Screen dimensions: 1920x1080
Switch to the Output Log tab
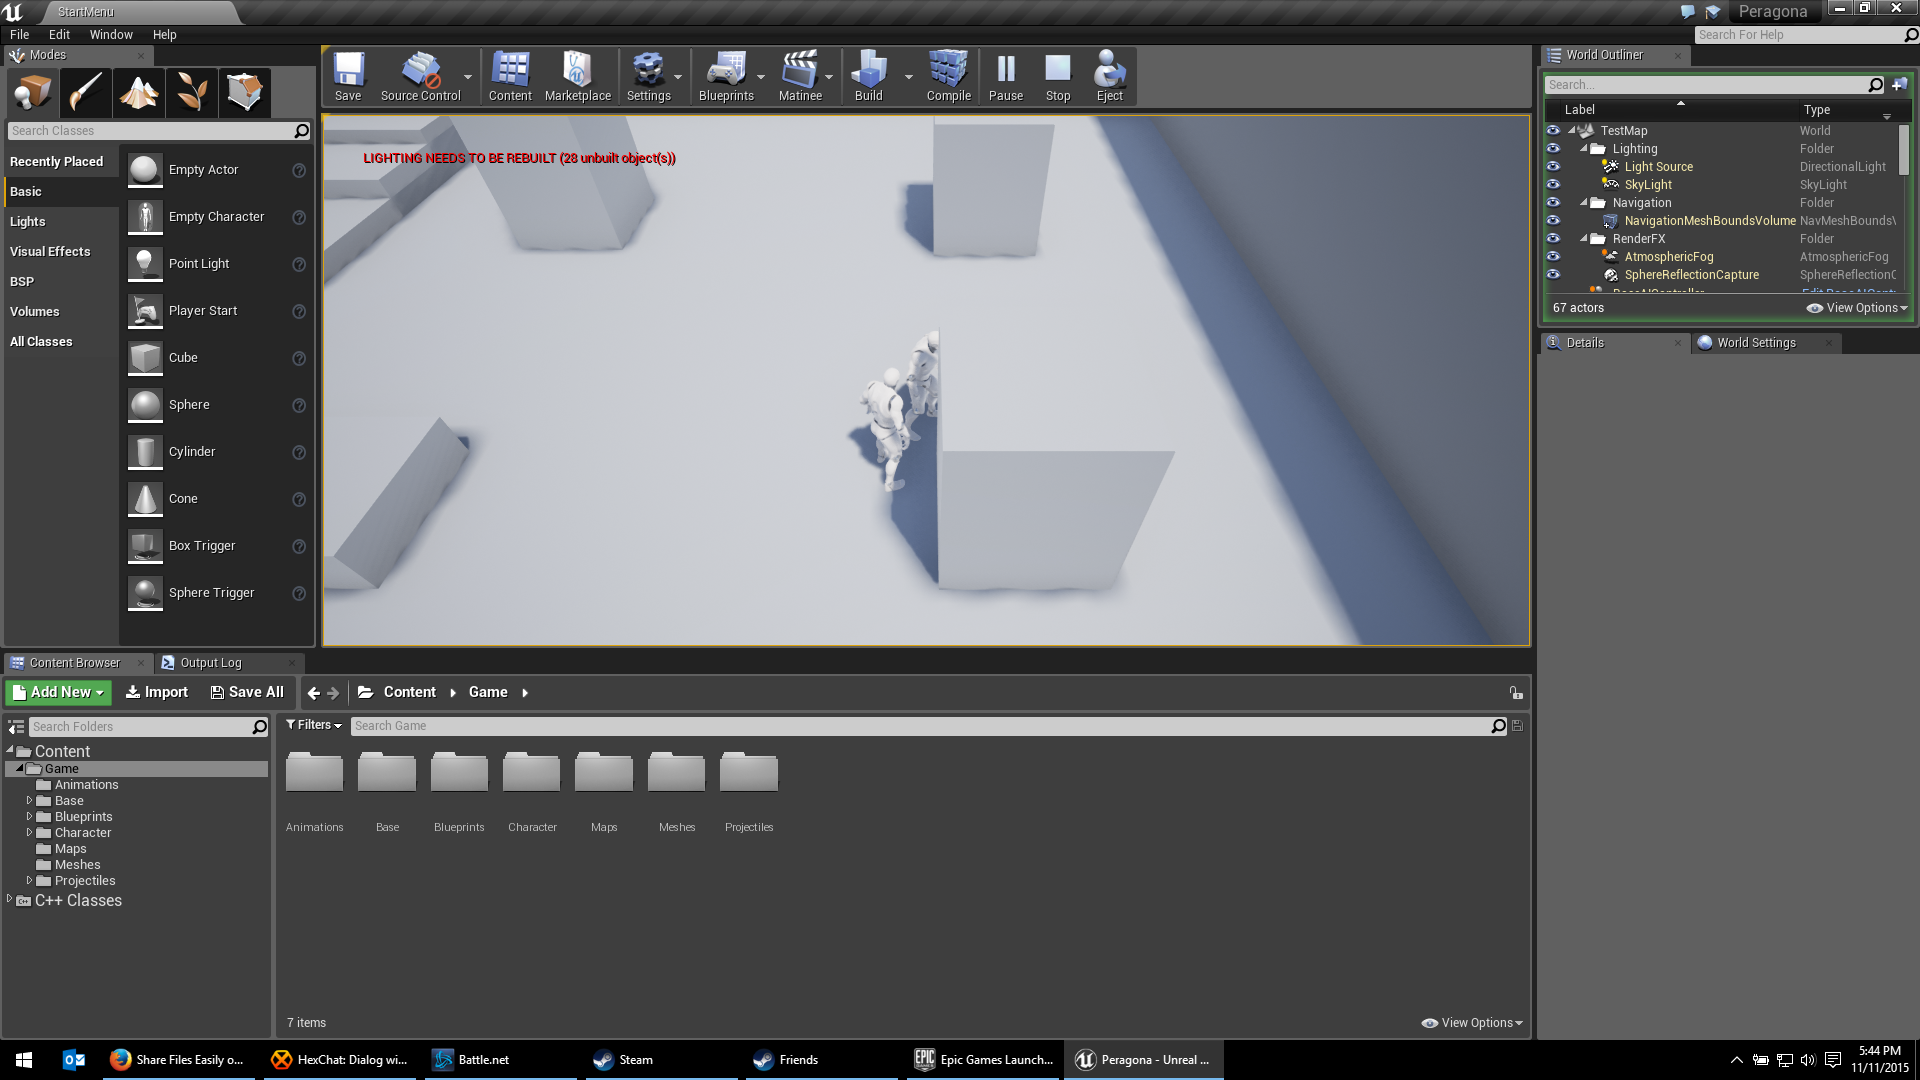pos(210,663)
